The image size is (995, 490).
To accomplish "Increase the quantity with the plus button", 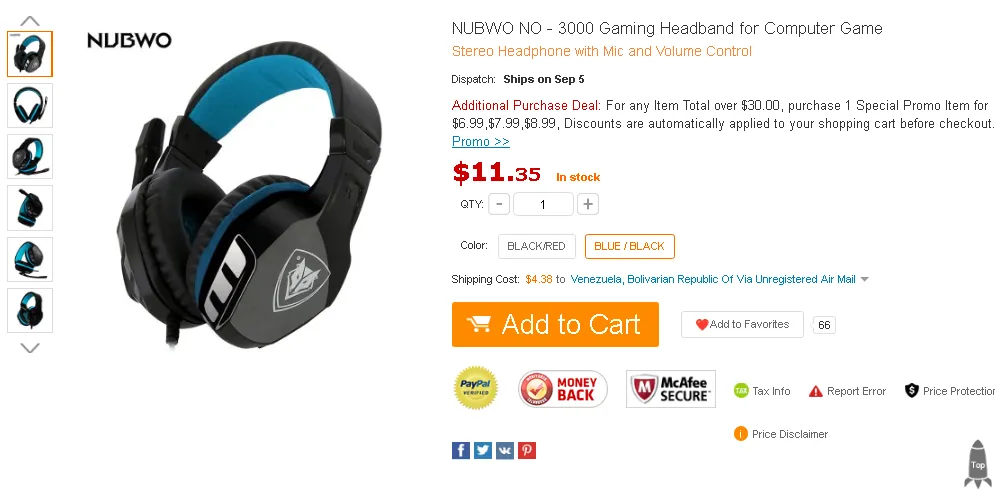I will pyautogui.click(x=588, y=204).
